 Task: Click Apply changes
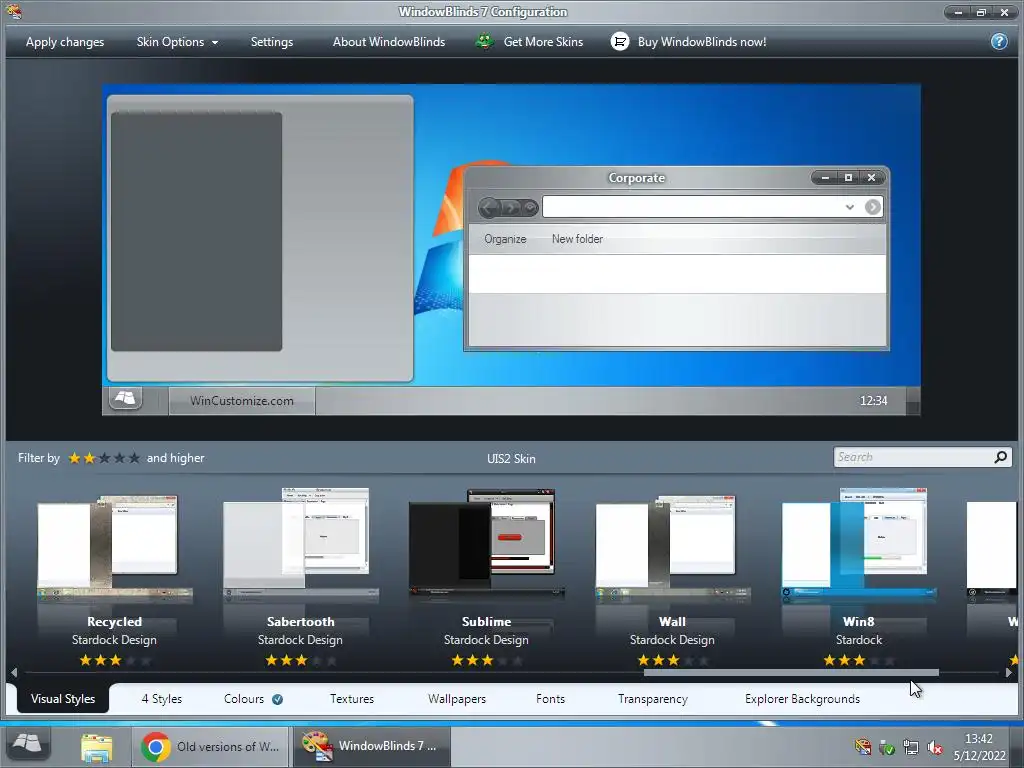pos(65,42)
